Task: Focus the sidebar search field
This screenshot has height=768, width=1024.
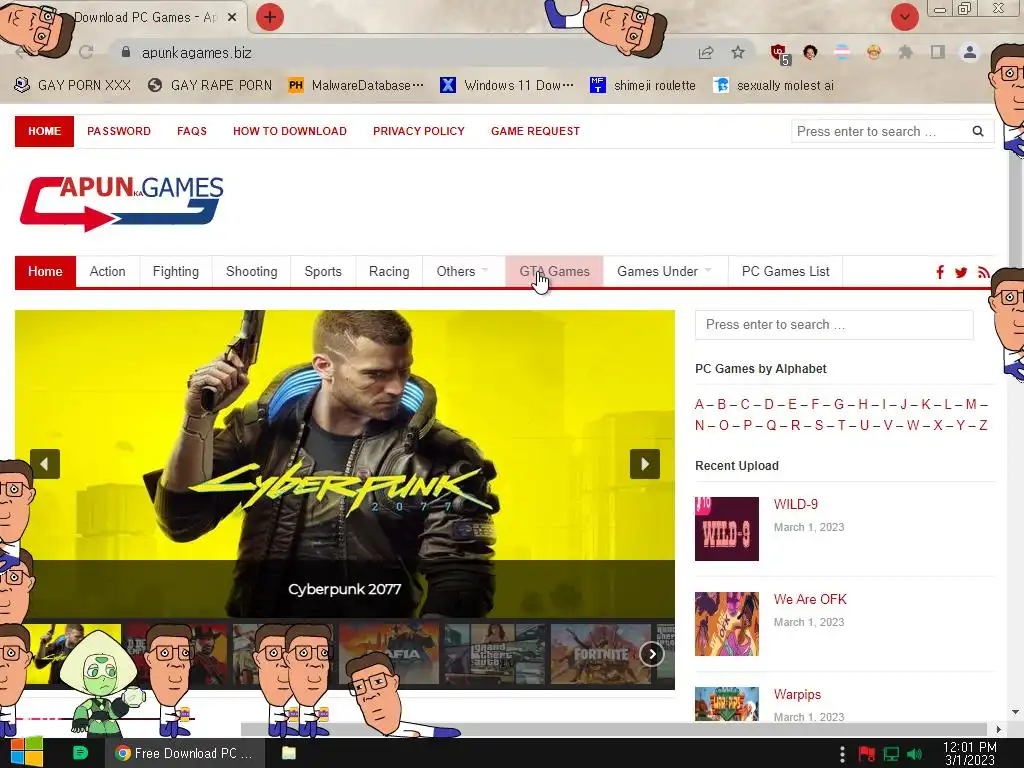Action: click(834, 325)
